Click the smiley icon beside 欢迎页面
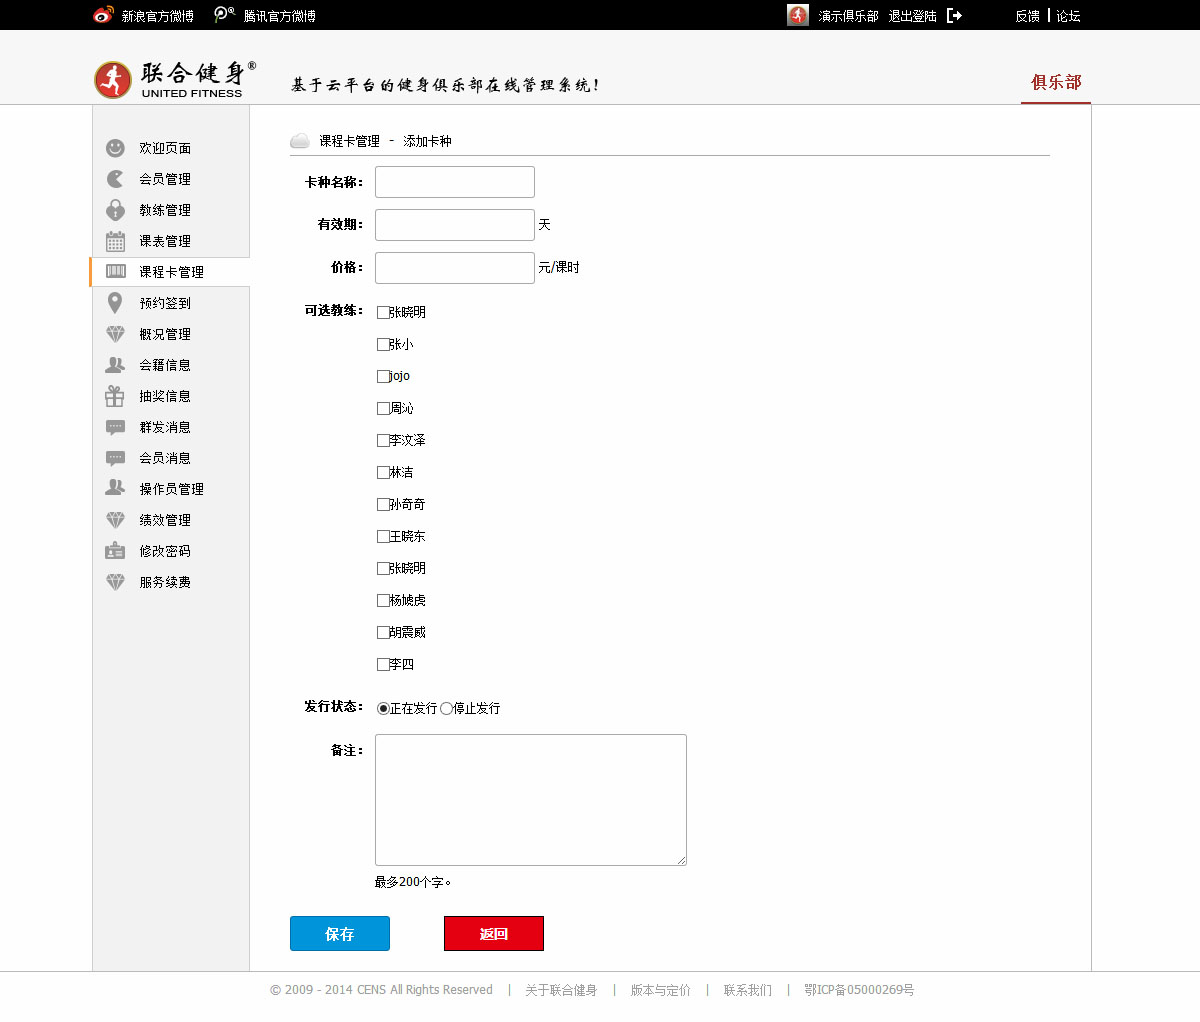The image size is (1200, 1022). [115, 148]
